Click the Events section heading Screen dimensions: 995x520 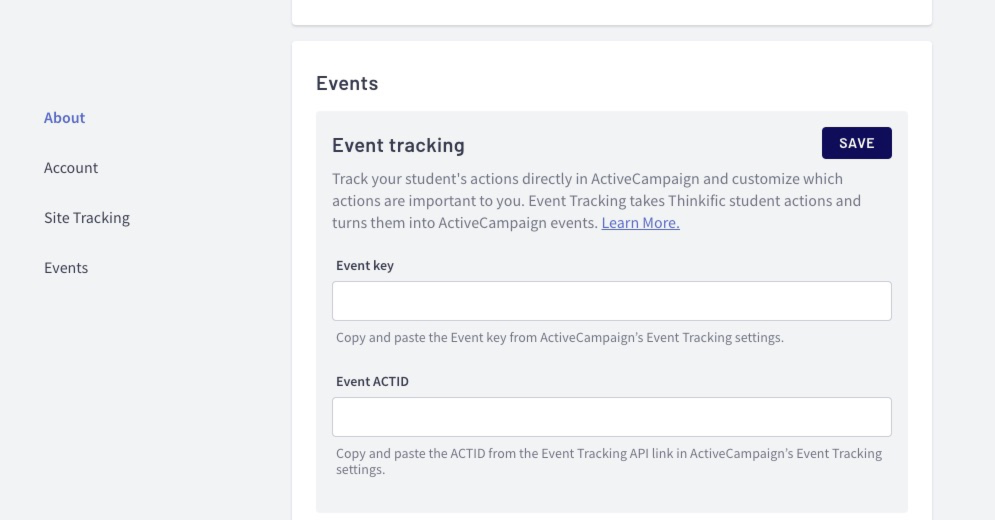click(x=347, y=83)
